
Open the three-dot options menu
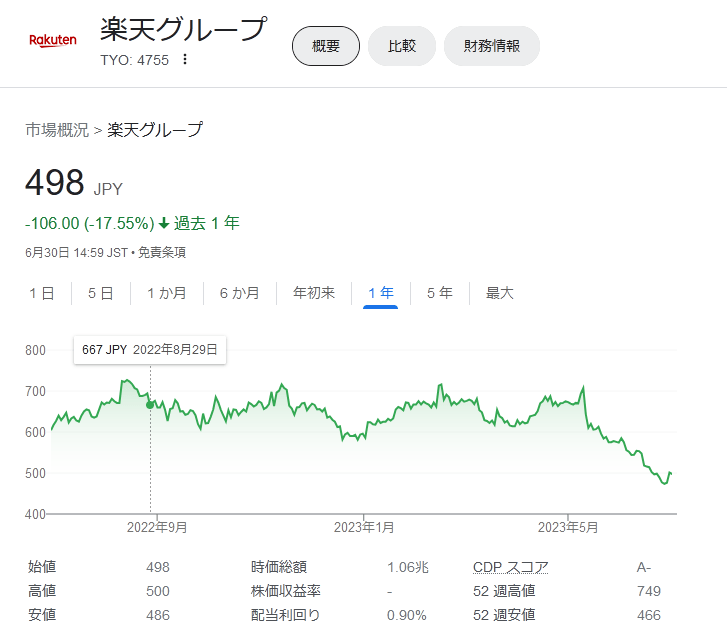tap(184, 60)
